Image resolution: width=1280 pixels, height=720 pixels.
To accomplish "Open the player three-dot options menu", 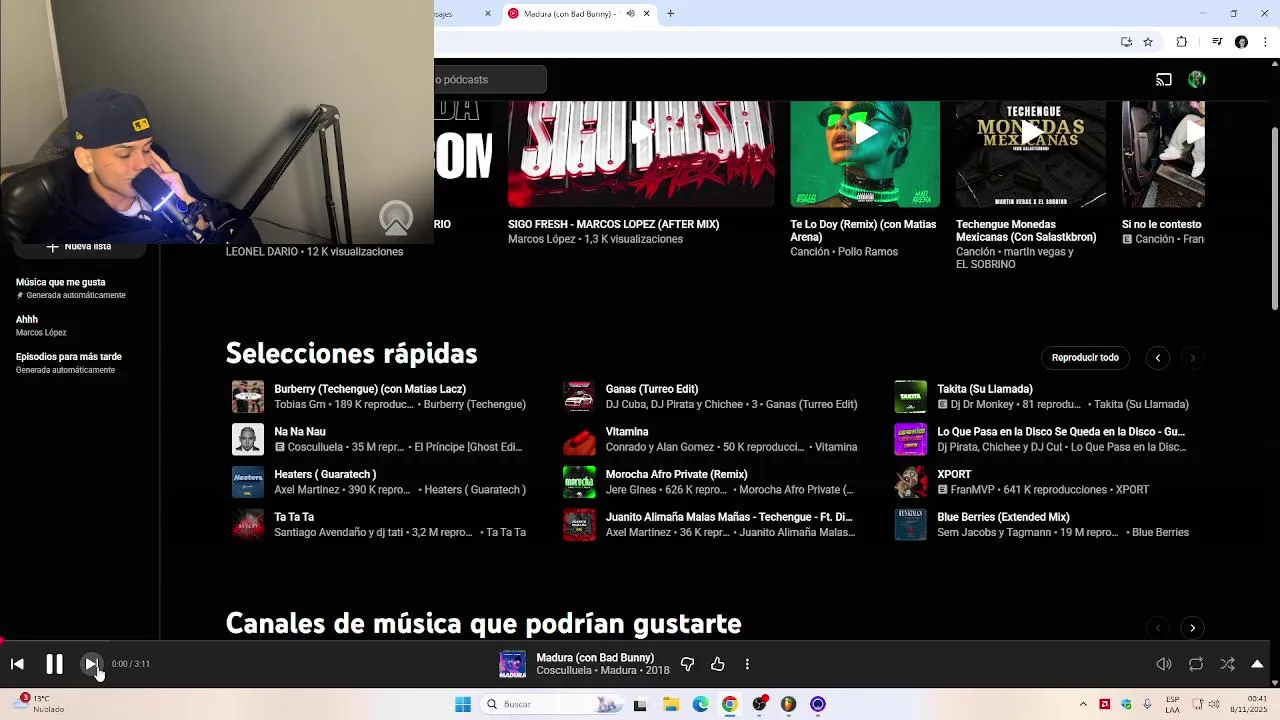I will (747, 664).
